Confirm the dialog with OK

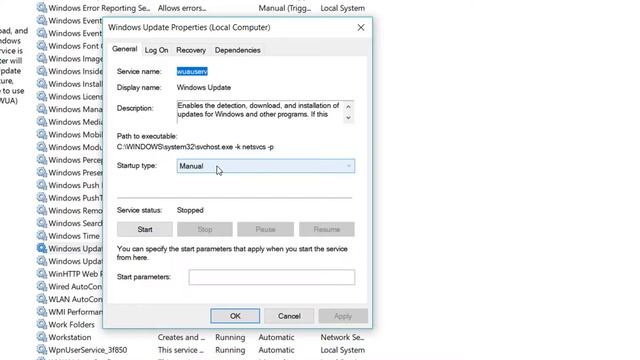click(x=235, y=316)
